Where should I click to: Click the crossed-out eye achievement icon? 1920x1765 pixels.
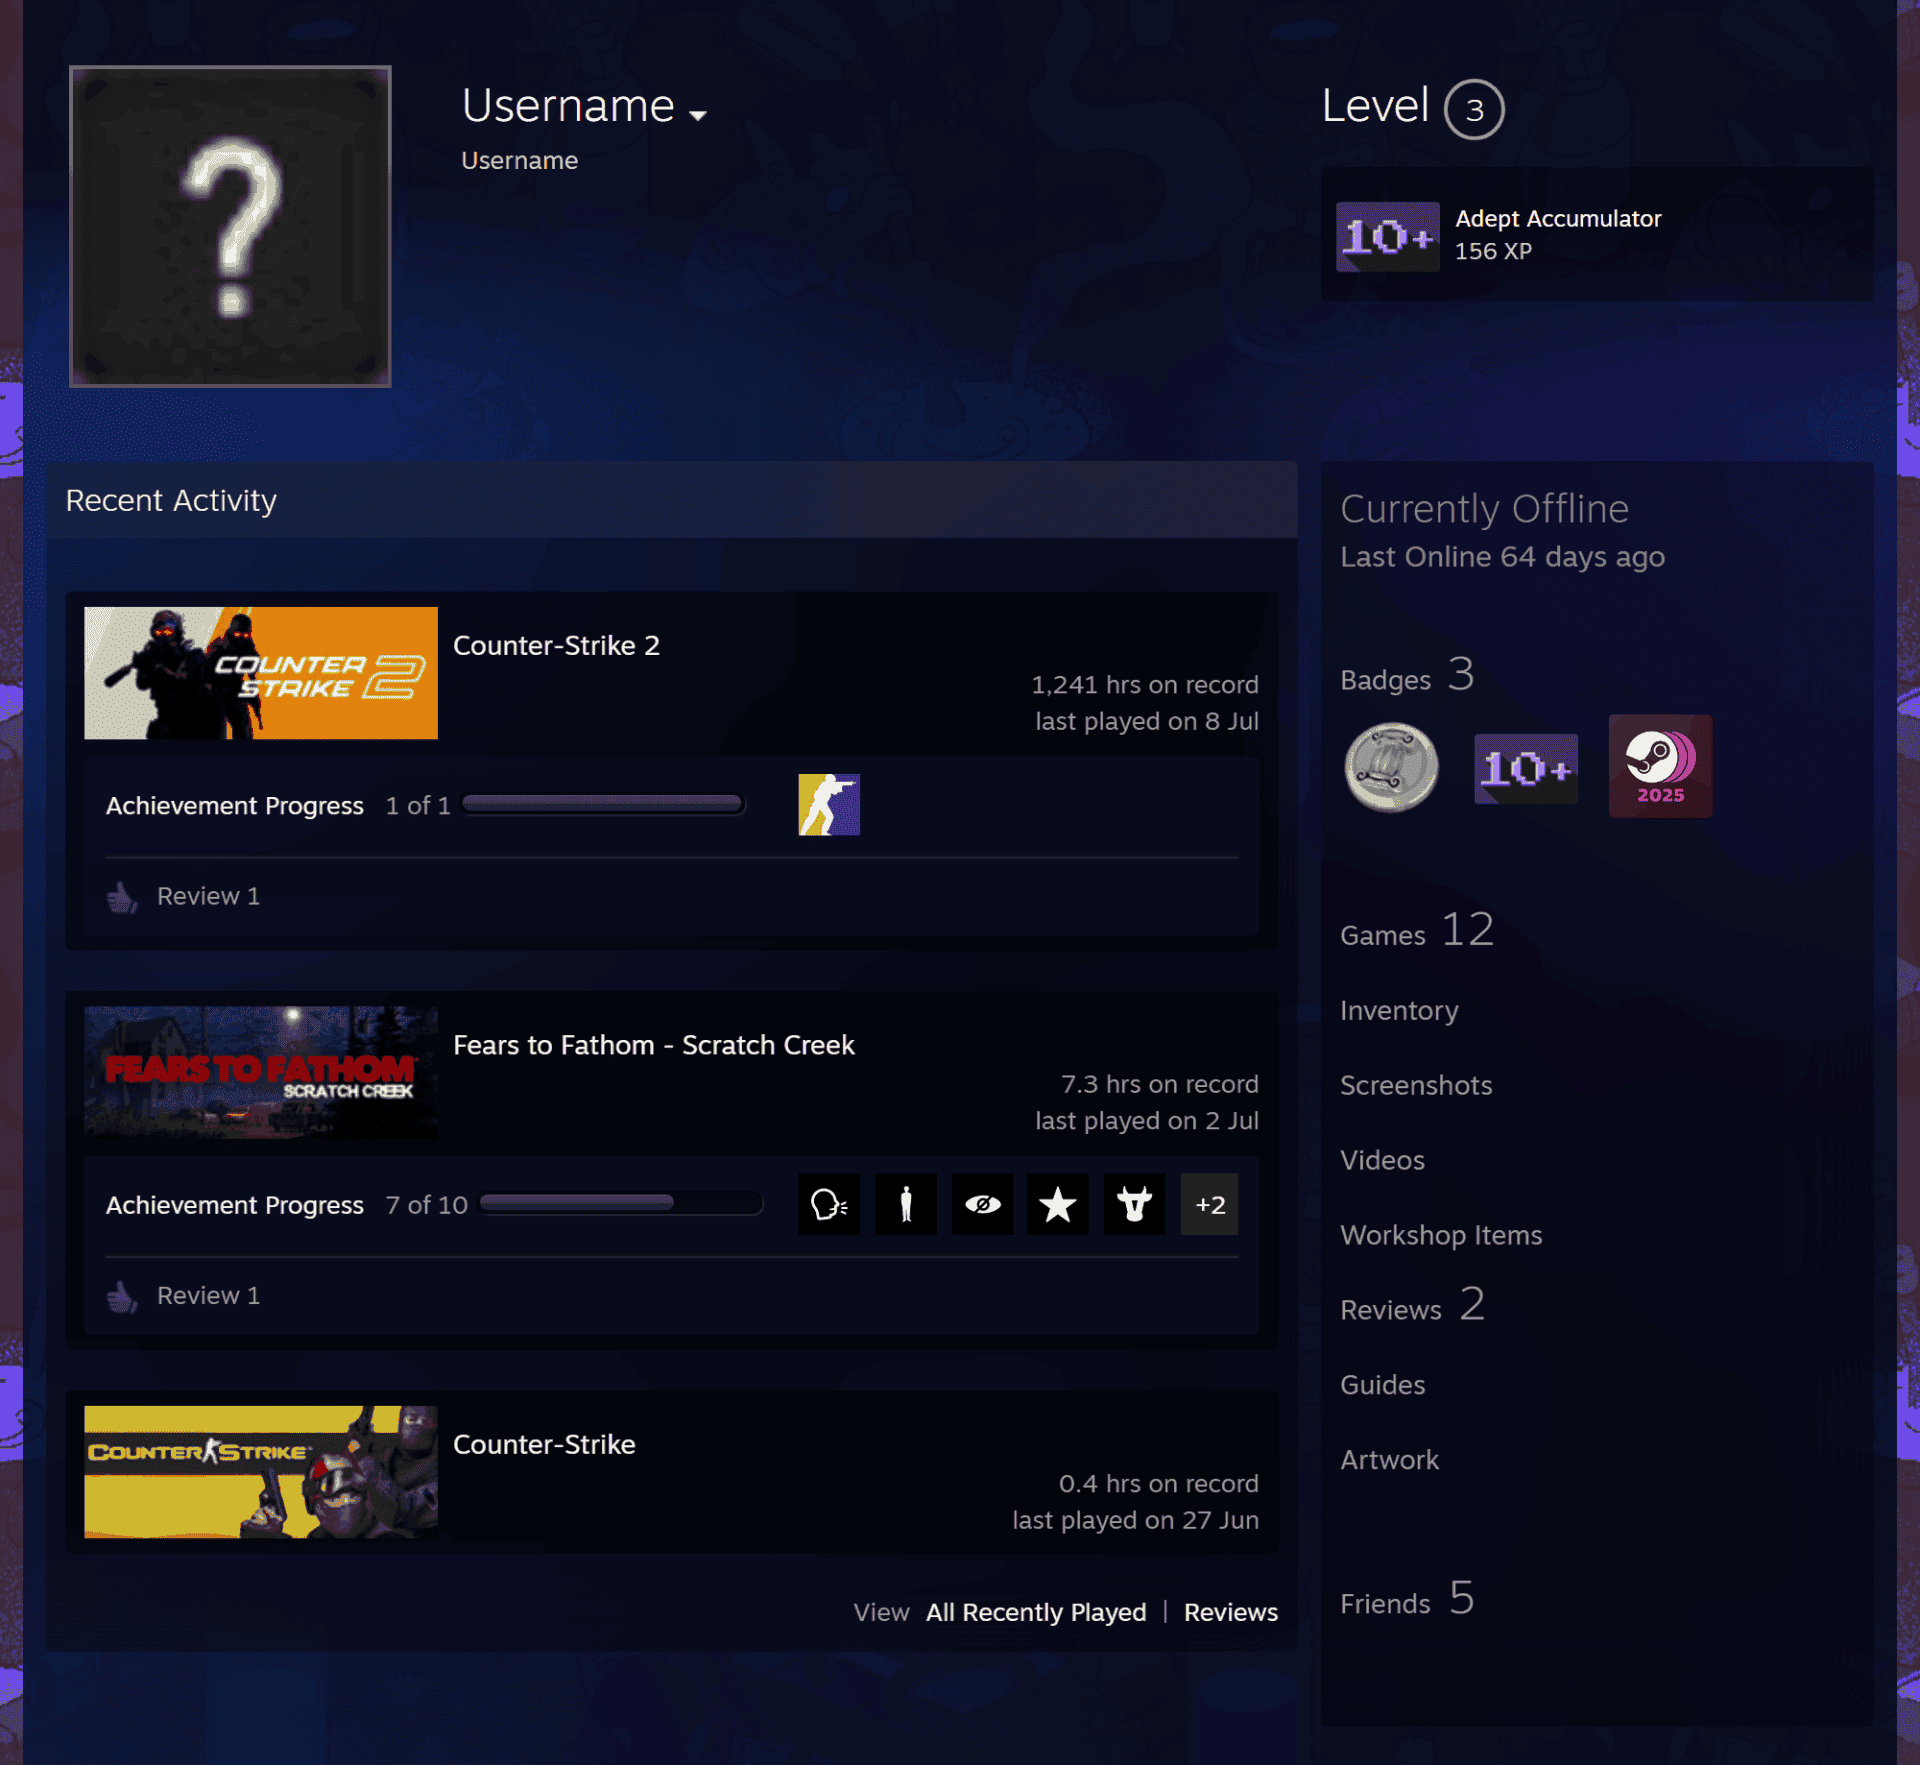[982, 1204]
